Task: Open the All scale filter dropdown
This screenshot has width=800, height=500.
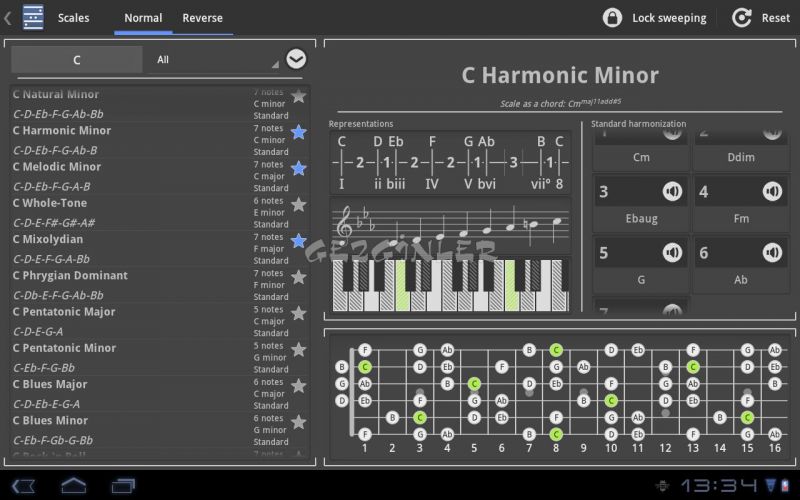Action: pyautogui.click(x=214, y=60)
